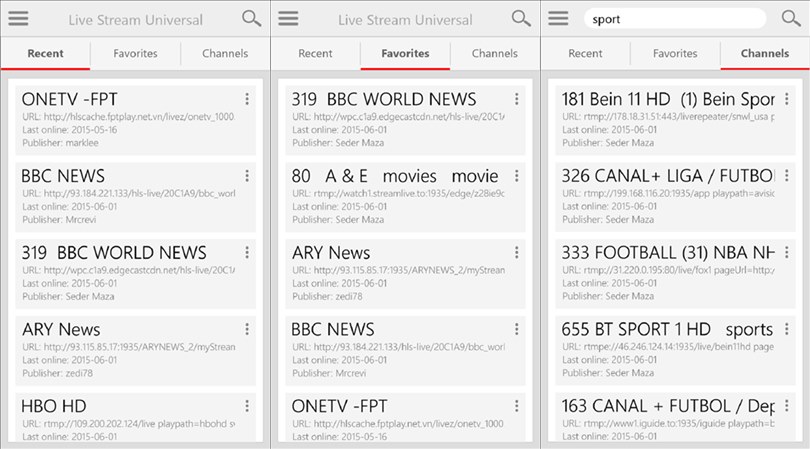
Task: Click URL line of 80 A & E movies
Action: click(x=398, y=193)
